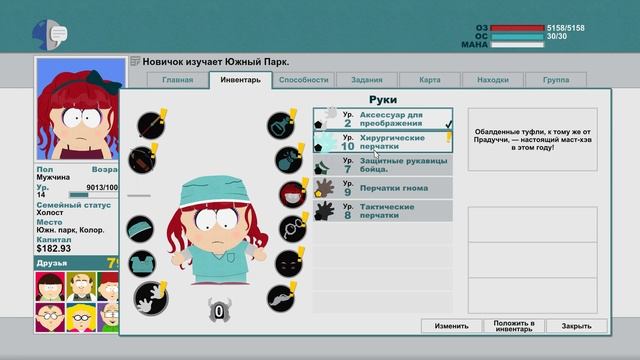Choose Защитные рукавицы бойца item
Screen dimensions: 640x360
(x=383, y=165)
